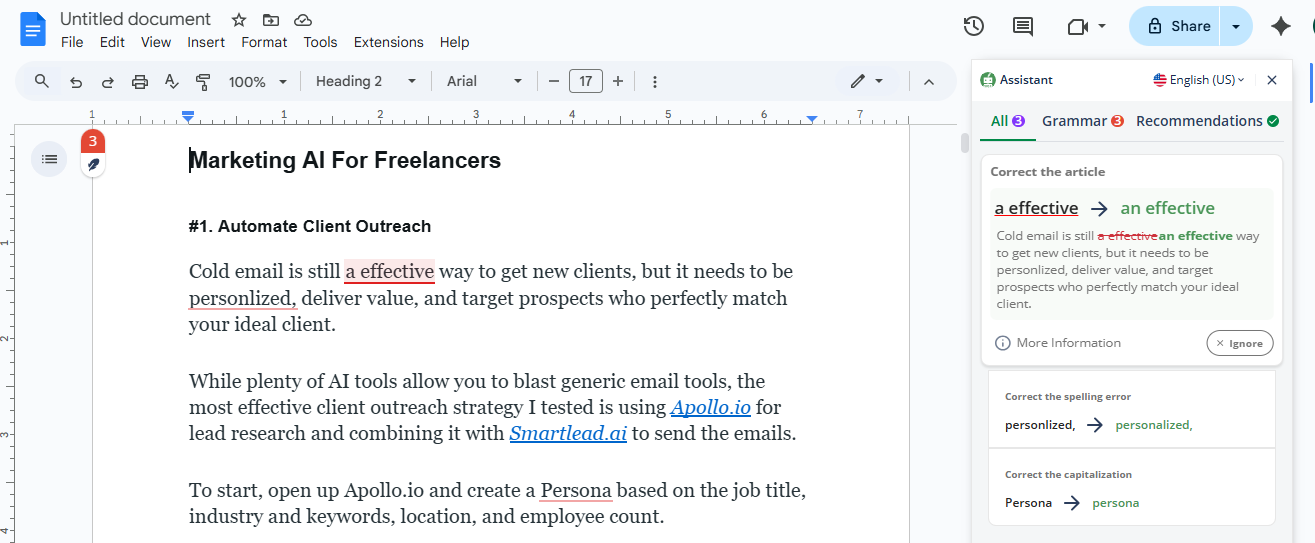Open the zoom 100% dropdown
The height and width of the screenshot is (543, 1315).
pyautogui.click(x=257, y=82)
